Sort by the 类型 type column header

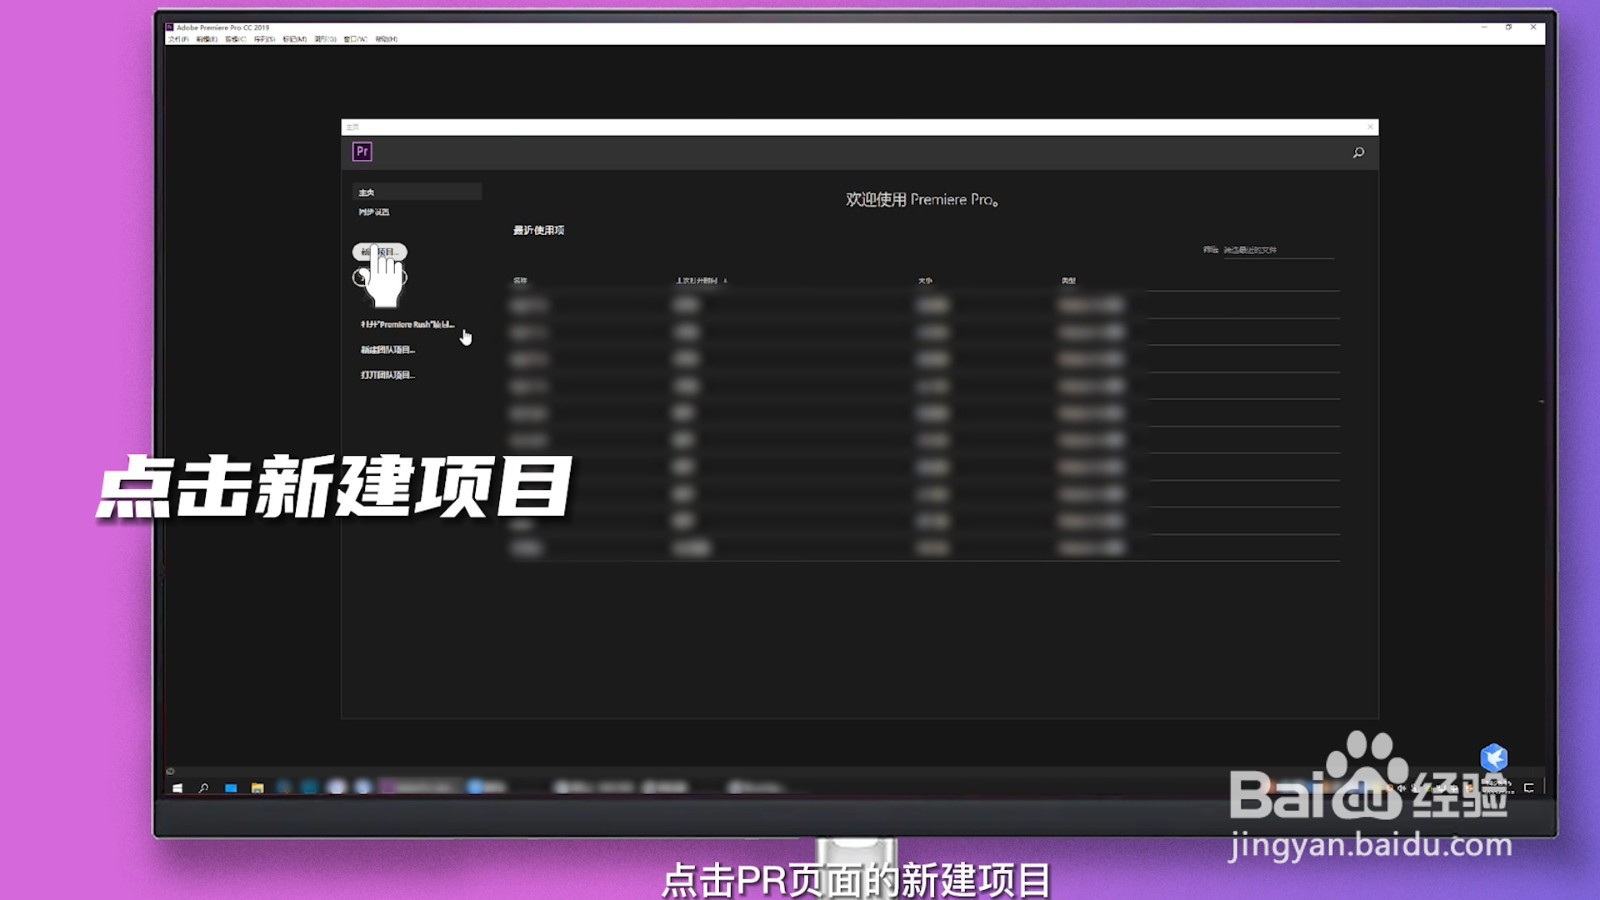[1069, 281]
